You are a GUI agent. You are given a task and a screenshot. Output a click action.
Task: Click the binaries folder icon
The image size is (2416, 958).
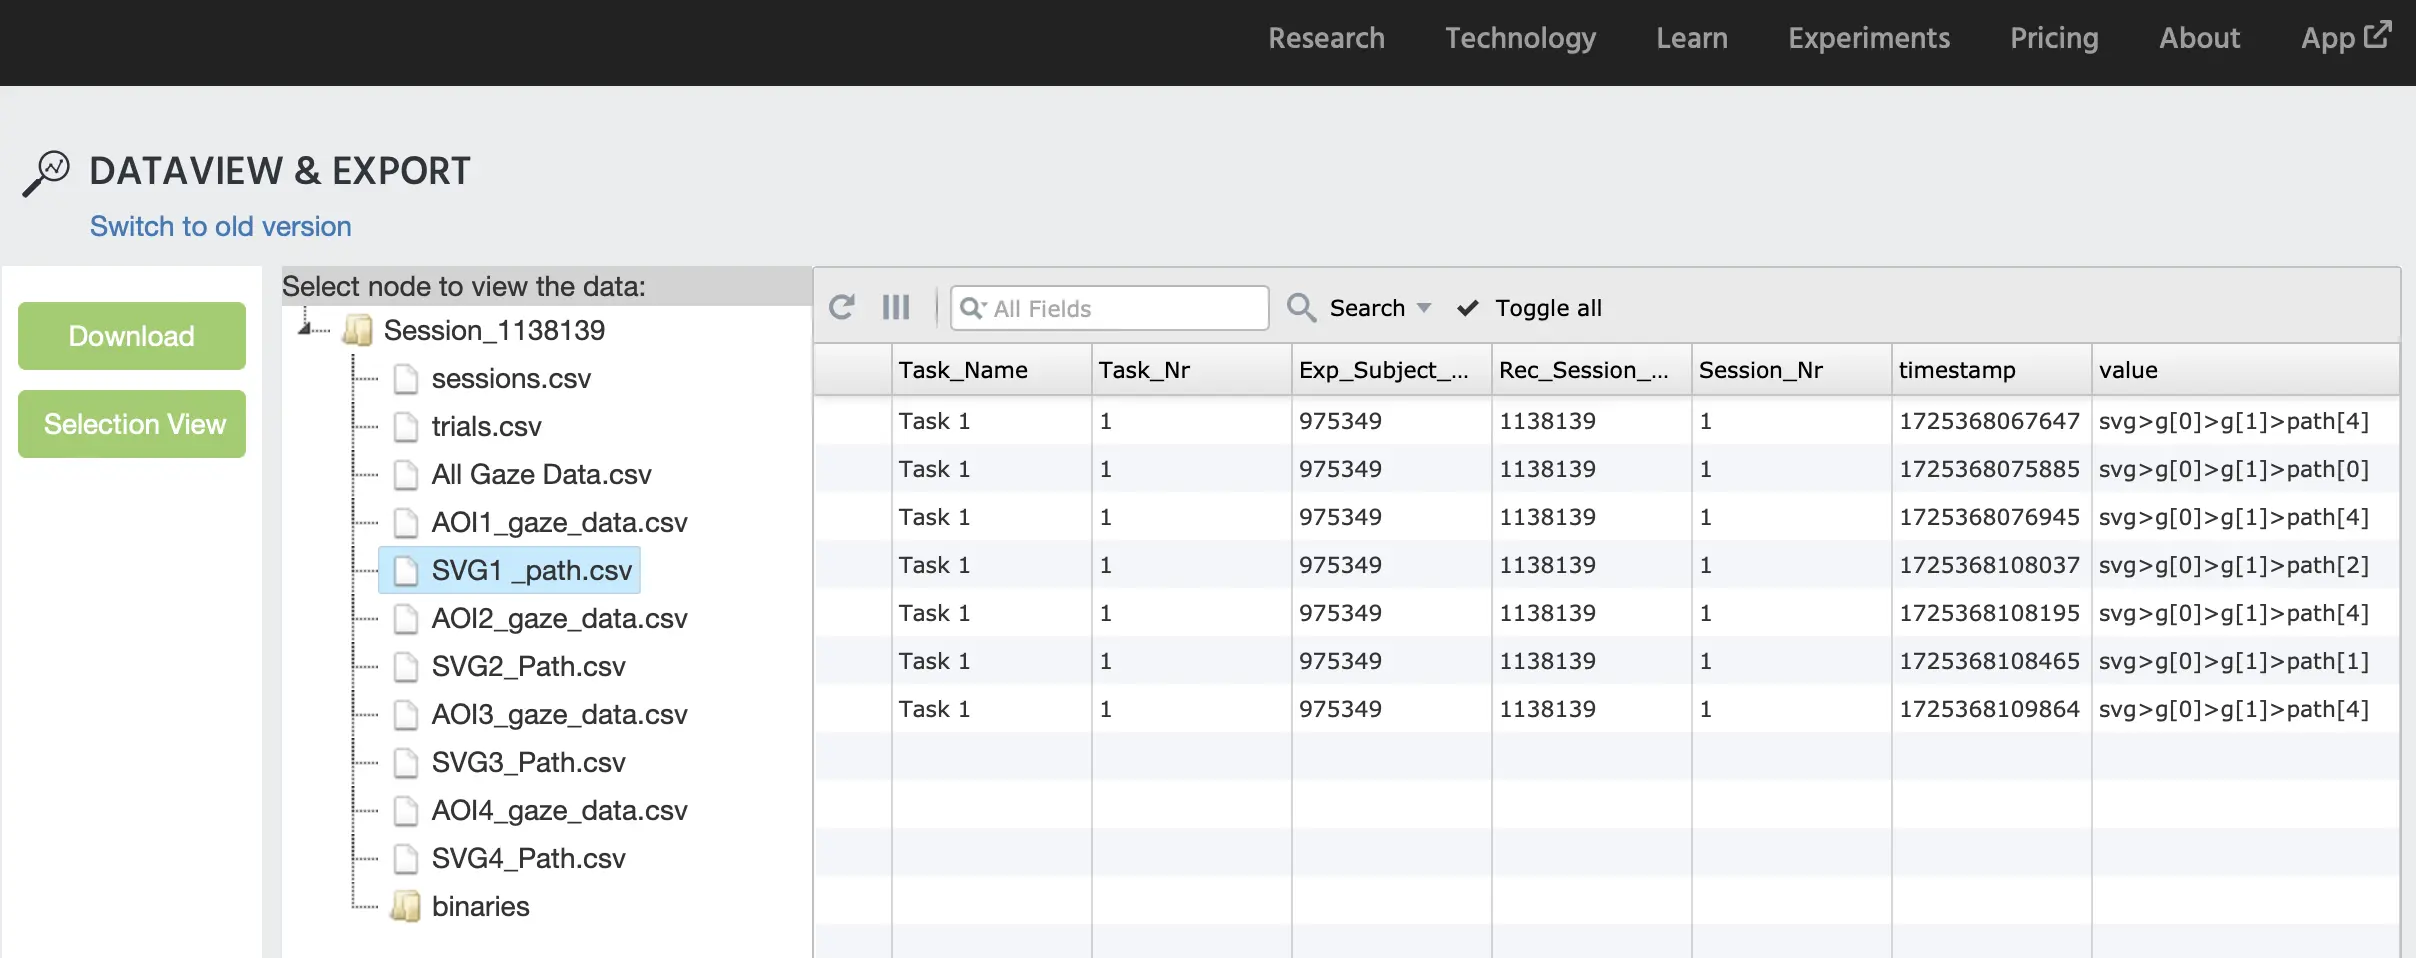406,906
